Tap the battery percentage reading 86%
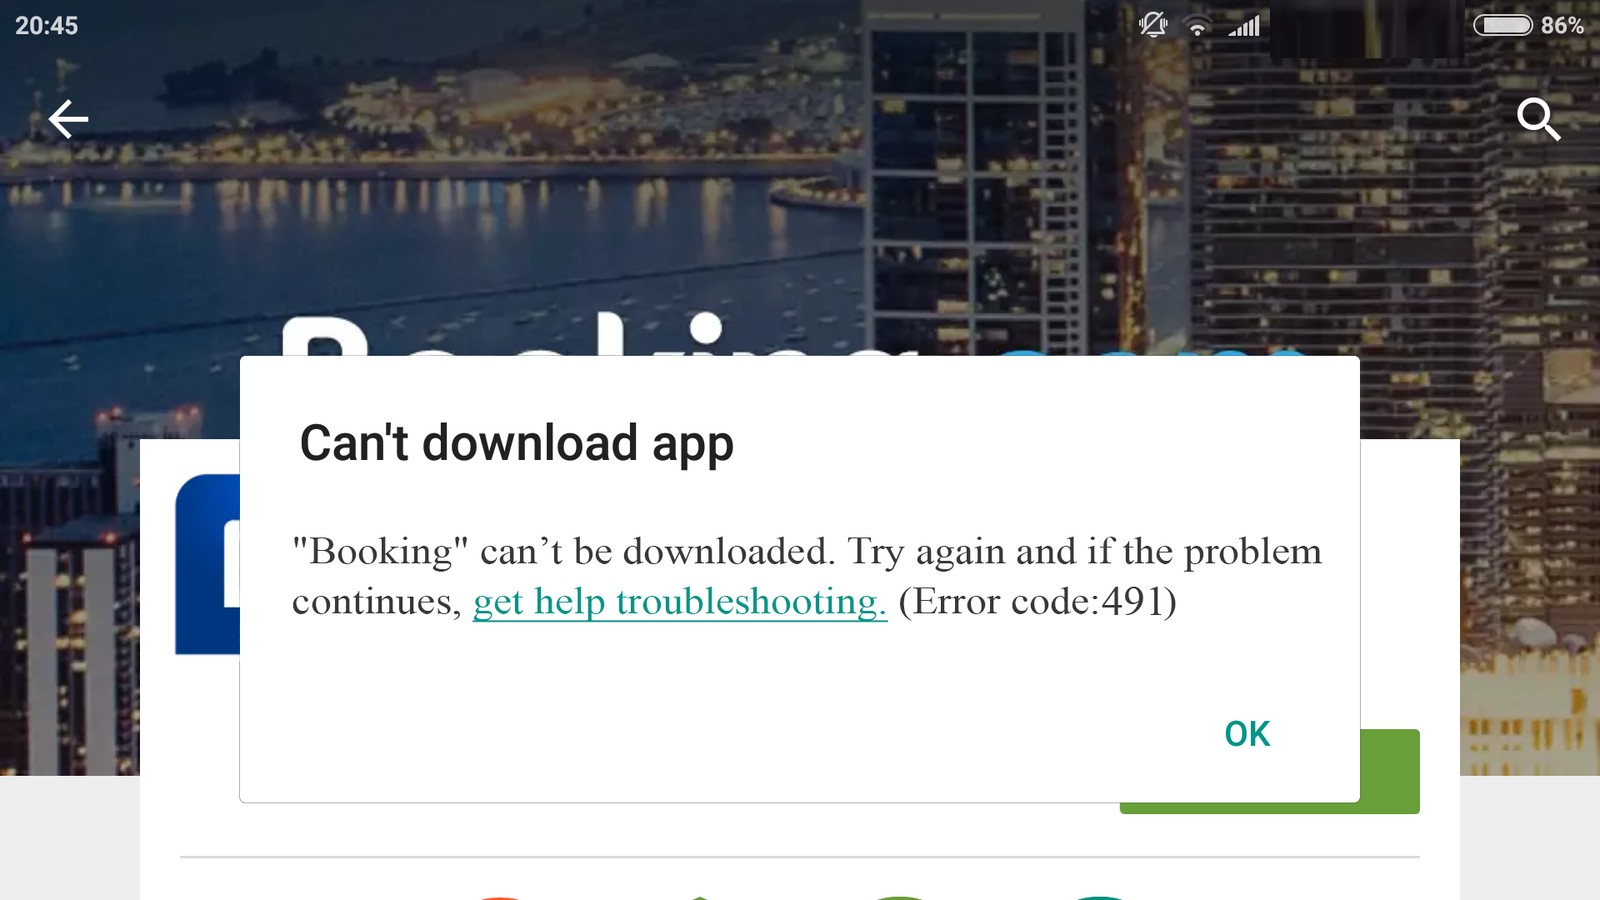 coord(1564,27)
